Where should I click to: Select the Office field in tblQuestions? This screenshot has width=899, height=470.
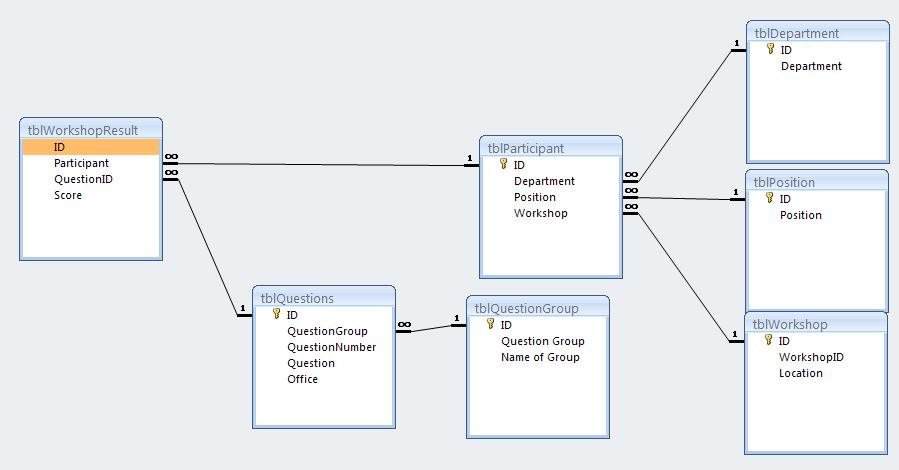(x=302, y=379)
